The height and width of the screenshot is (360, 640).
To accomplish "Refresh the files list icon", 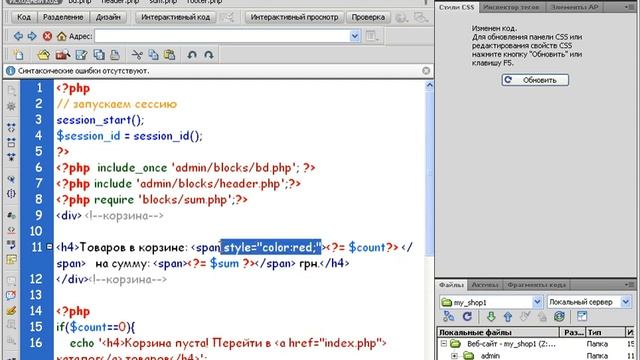I will tap(467, 316).
